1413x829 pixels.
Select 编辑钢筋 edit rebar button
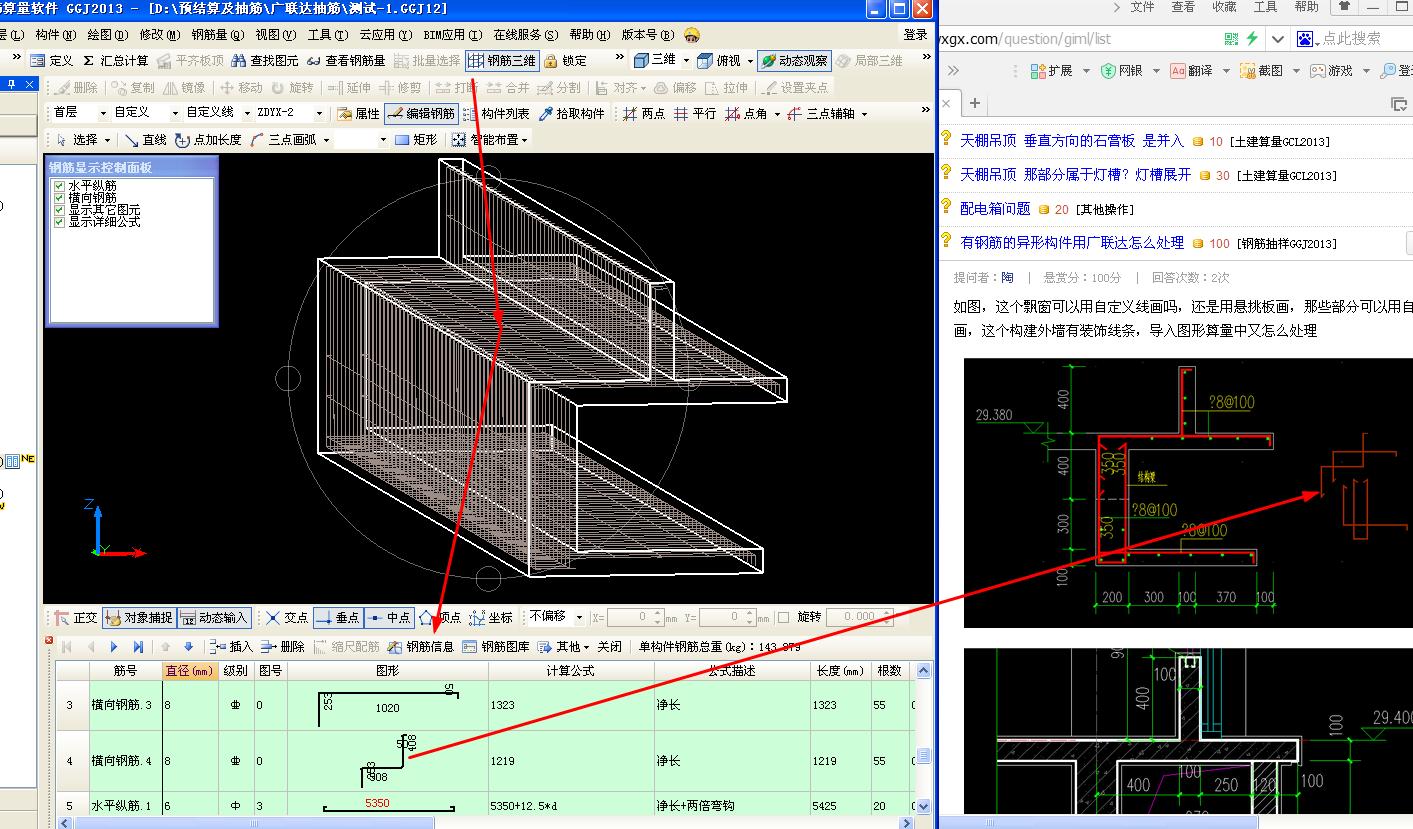pos(421,113)
